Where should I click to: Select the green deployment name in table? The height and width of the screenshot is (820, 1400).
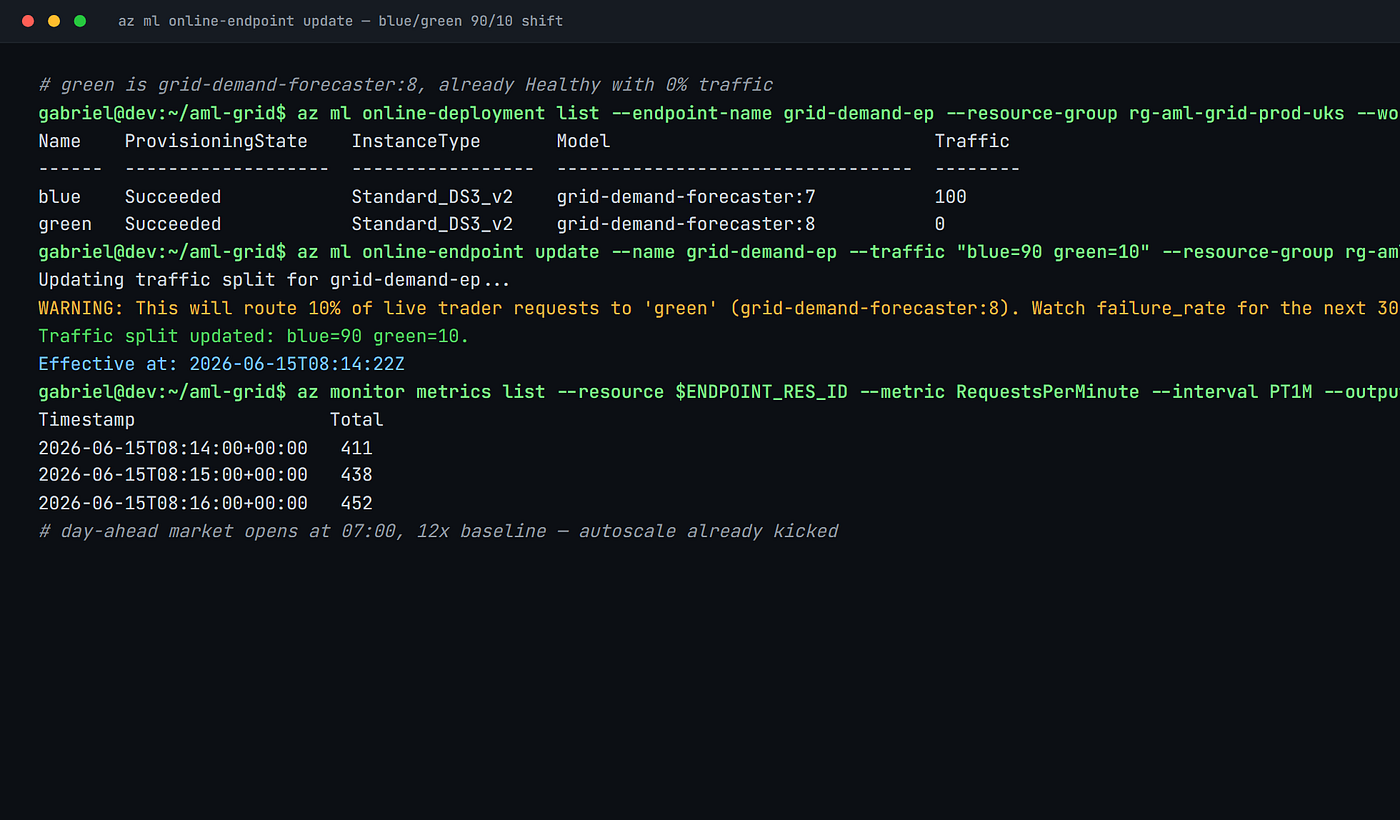point(65,224)
